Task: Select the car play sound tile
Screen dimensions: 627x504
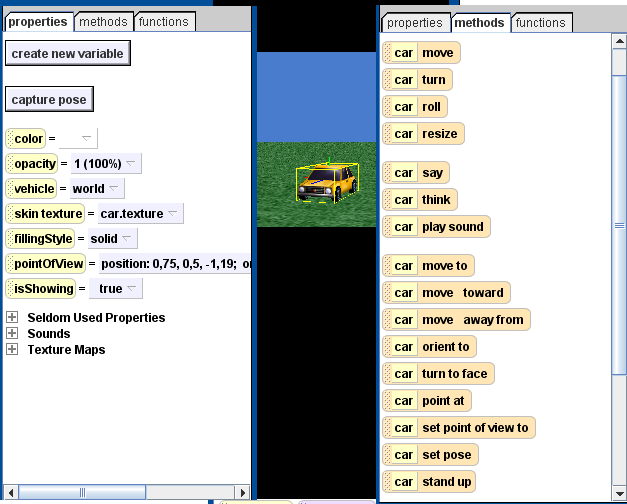Action: click(436, 227)
